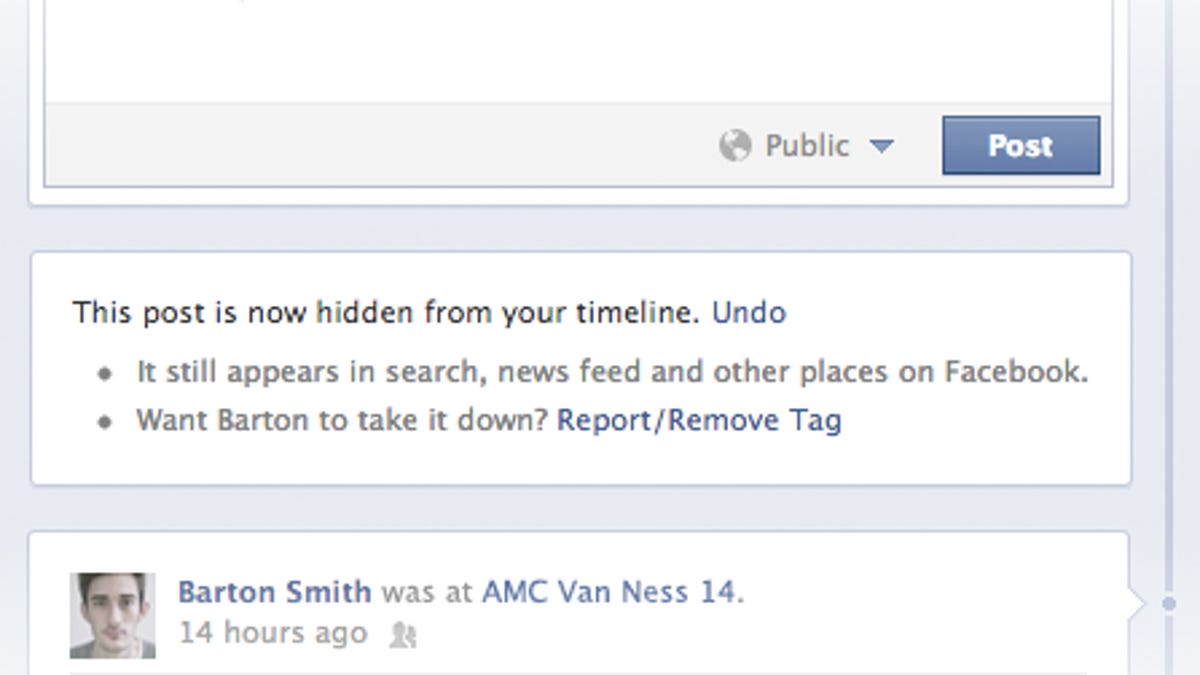Image resolution: width=1200 pixels, height=675 pixels.
Task: Focus the status composer text area
Action: (578, 50)
